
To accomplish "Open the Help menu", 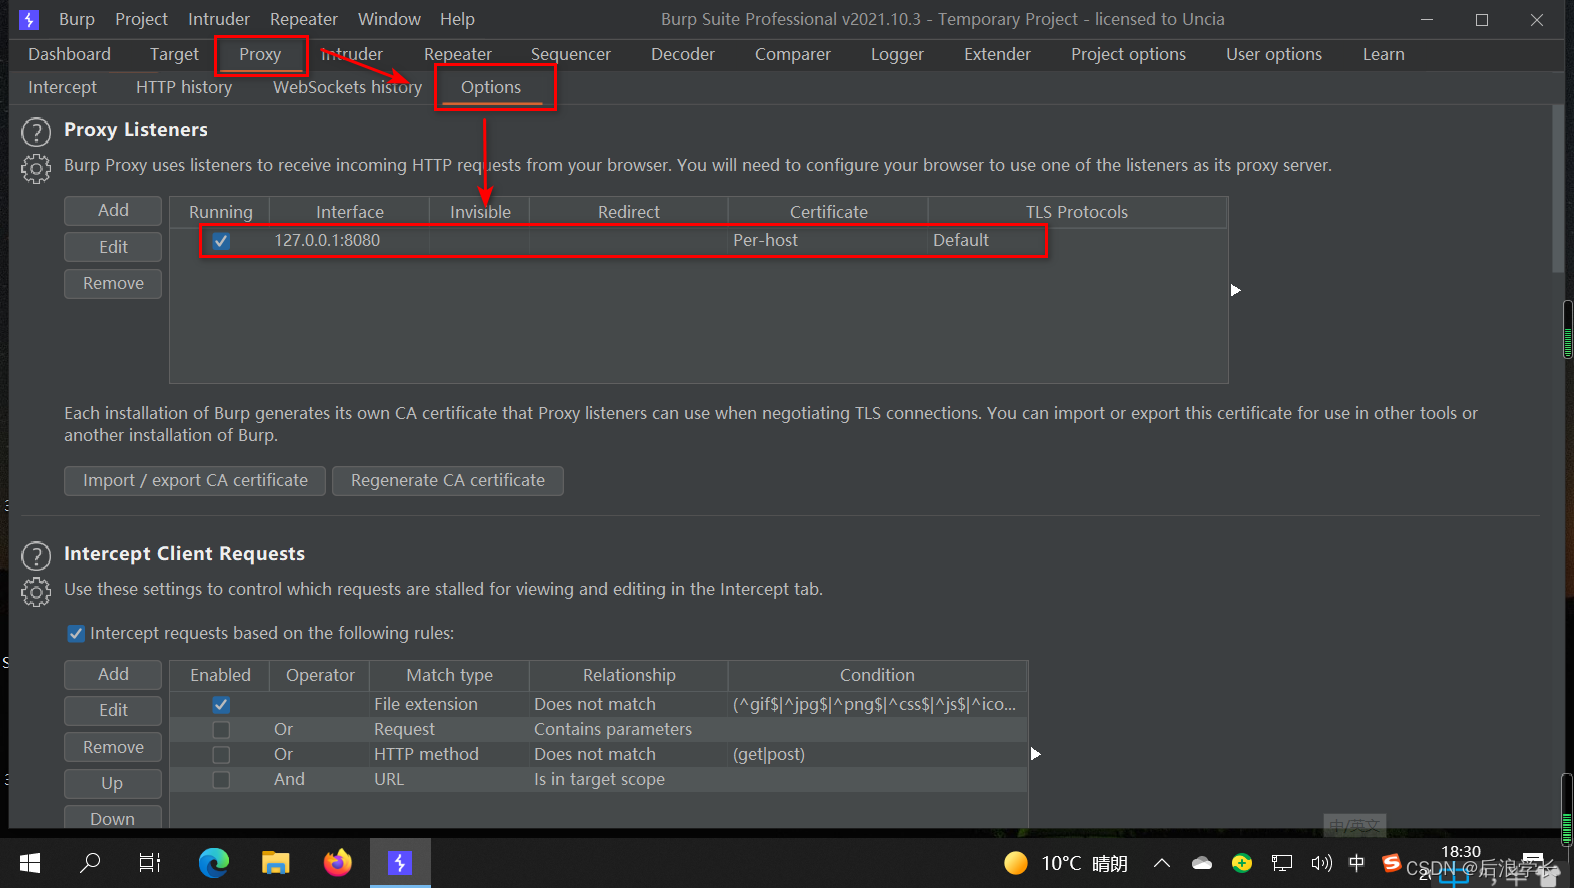I will pyautogui.click(x=457, y=19).
